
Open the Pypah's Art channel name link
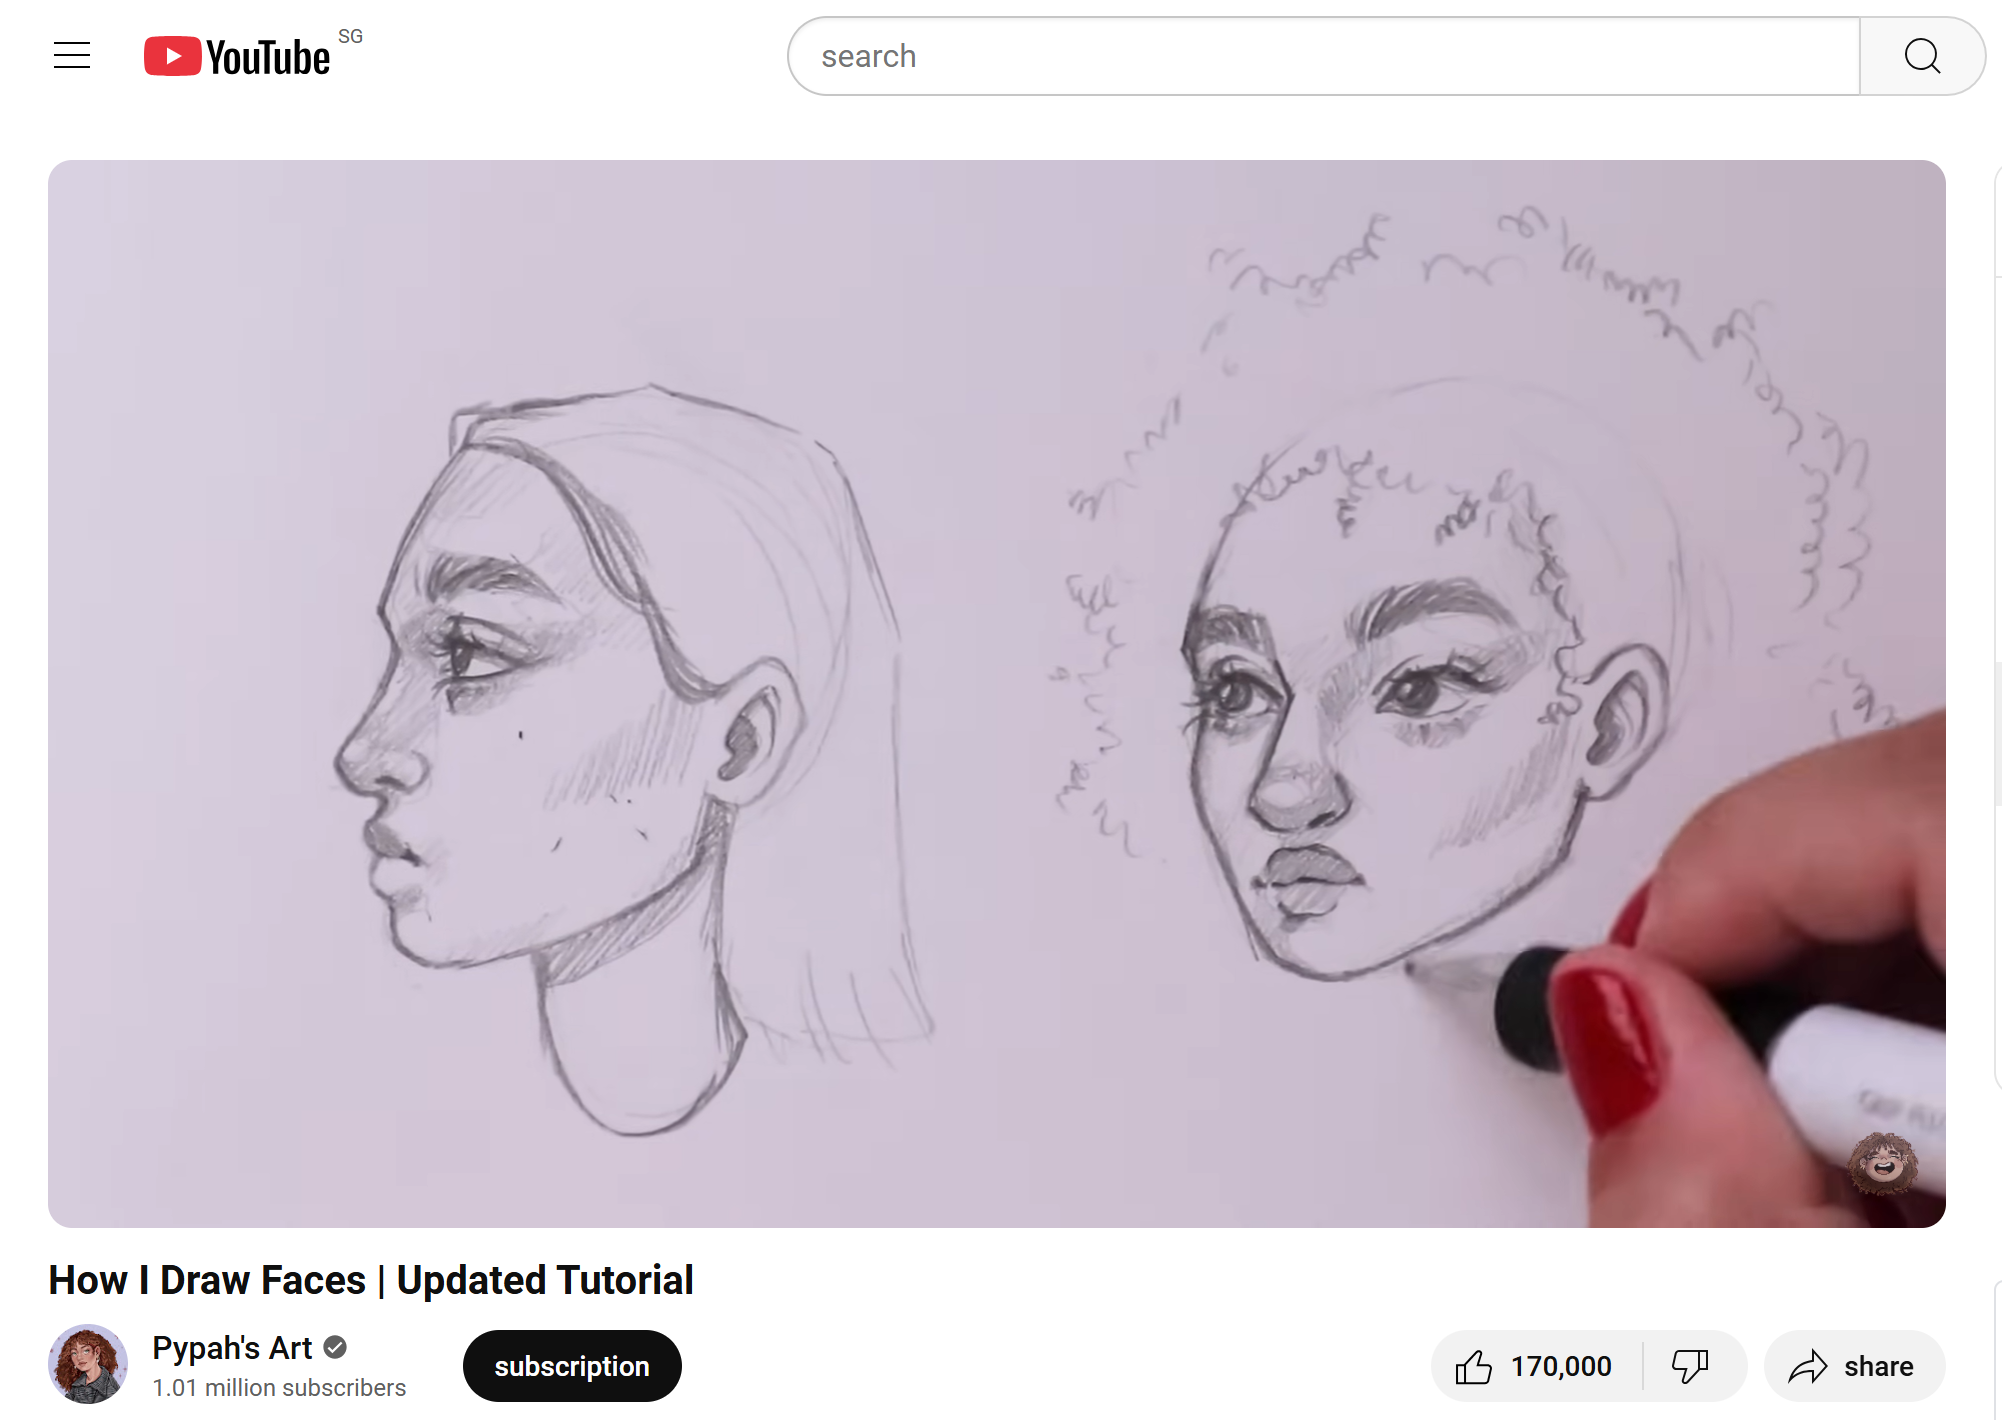coord(232,1348)
